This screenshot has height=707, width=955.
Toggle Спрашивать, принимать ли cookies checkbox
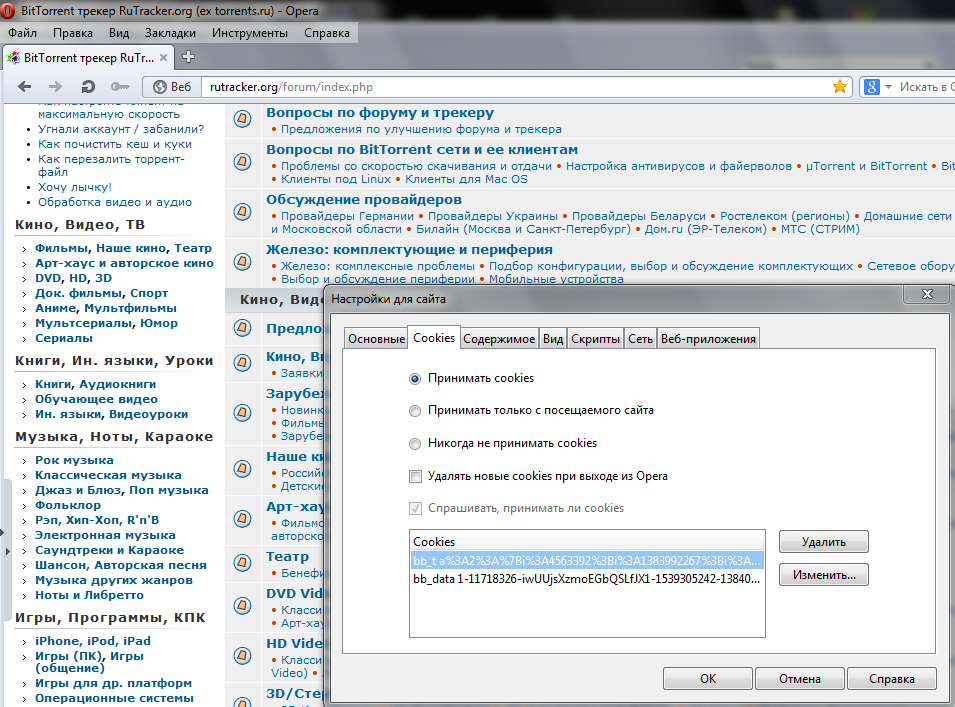click(x=415, y=508)
